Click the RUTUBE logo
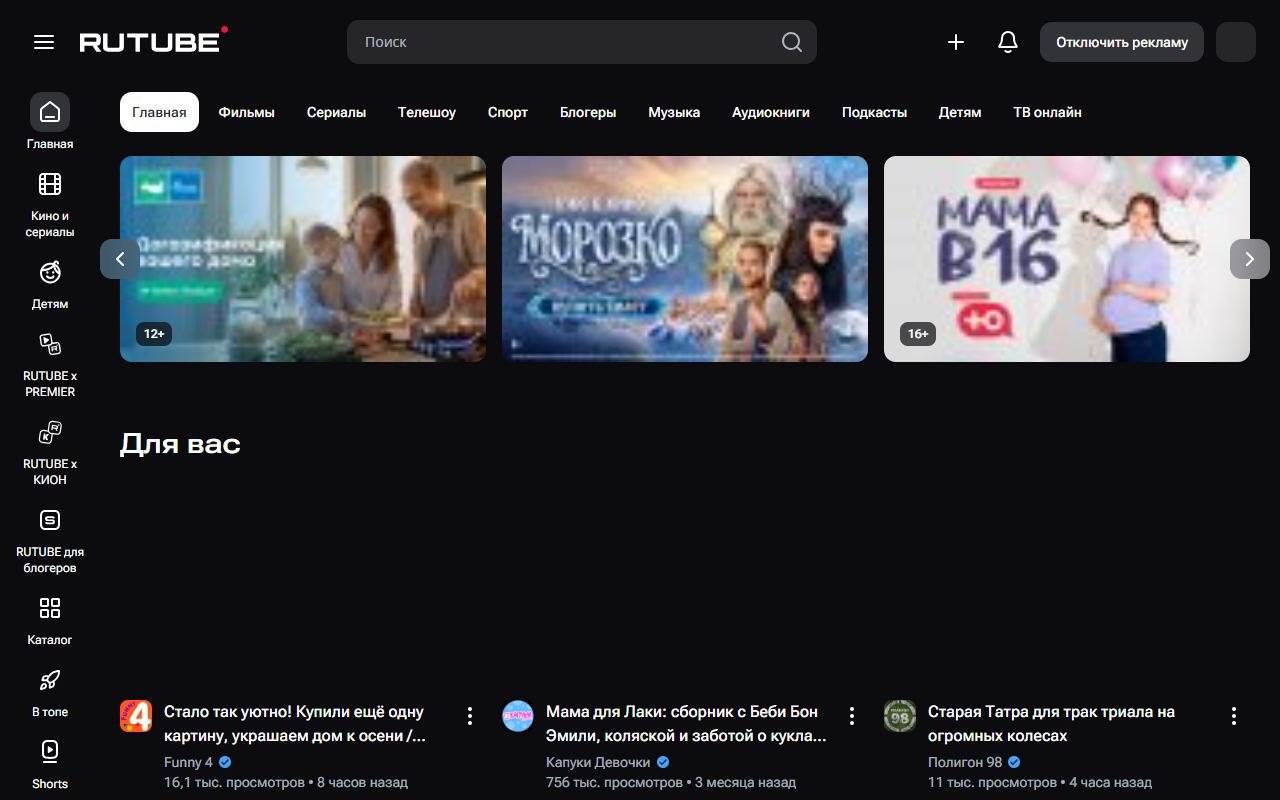1280x800 pixels. coord(154,40)
